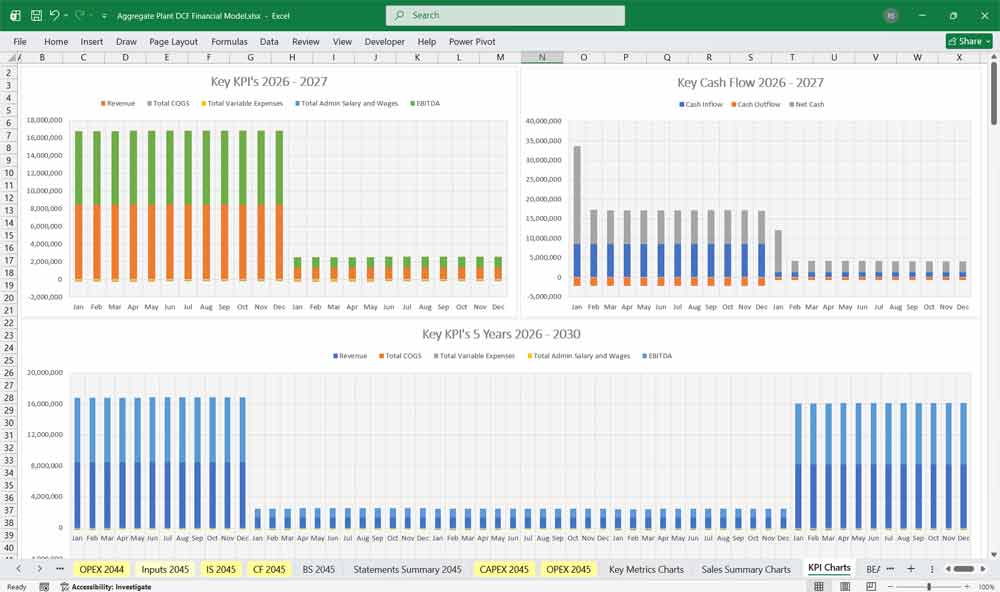Select column T header
The width and height of the screenshot is (1000, 592).
coord(792,57)
